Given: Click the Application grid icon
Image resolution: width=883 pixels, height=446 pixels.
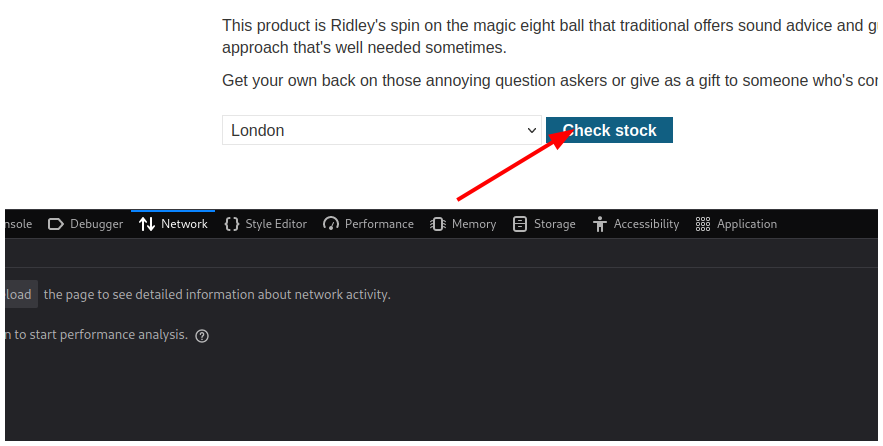Looking at the screenshot, I should pos(703,224).
